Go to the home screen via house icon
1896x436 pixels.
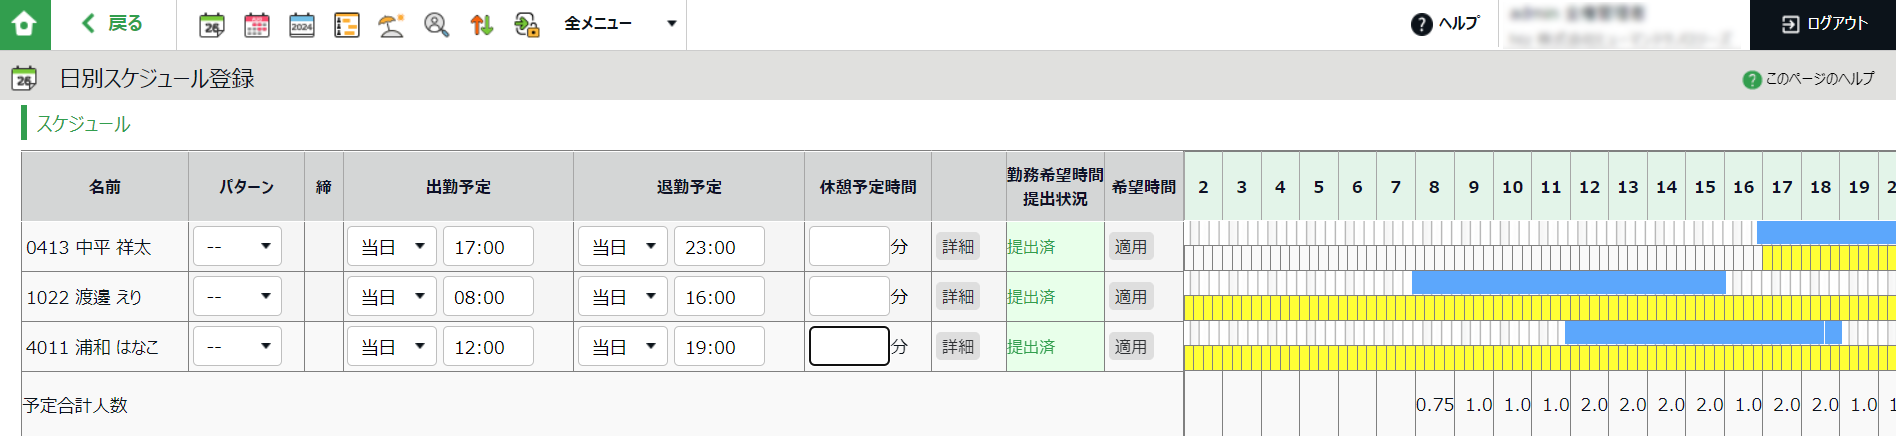[x=25, y=24]
